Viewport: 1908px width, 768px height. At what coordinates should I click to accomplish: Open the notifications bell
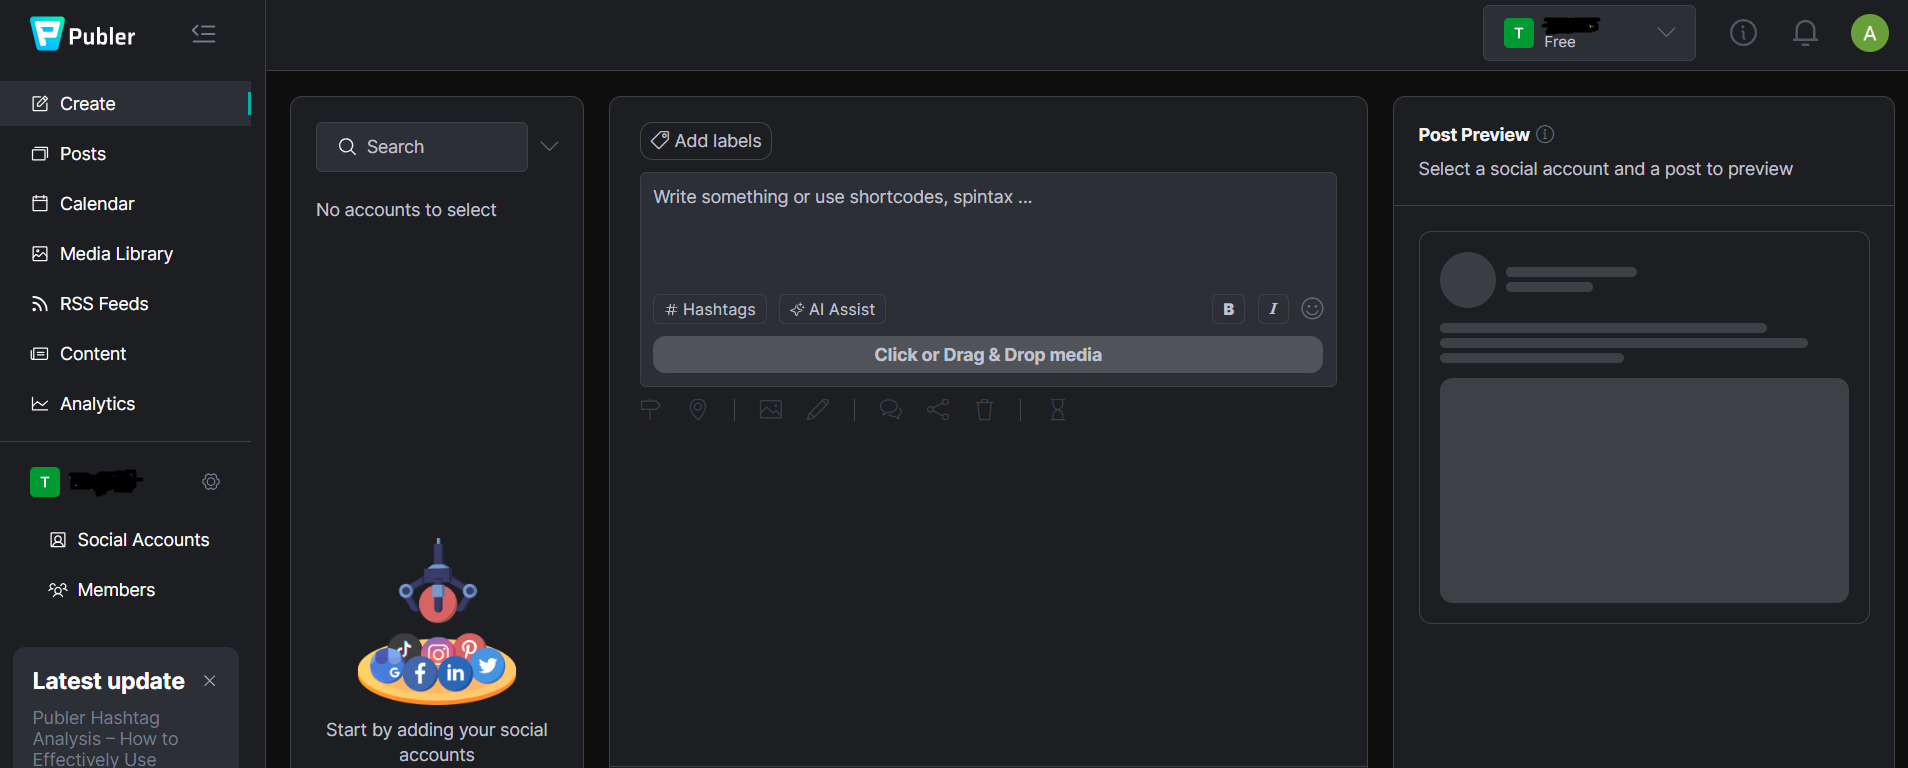click(1805, 33)
